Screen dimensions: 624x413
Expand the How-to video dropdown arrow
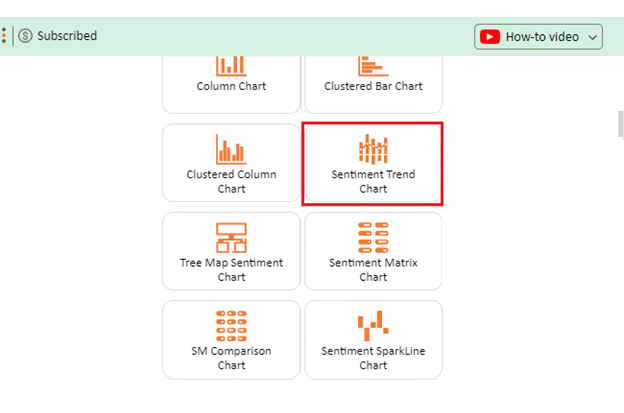click(x=593, y=37)
